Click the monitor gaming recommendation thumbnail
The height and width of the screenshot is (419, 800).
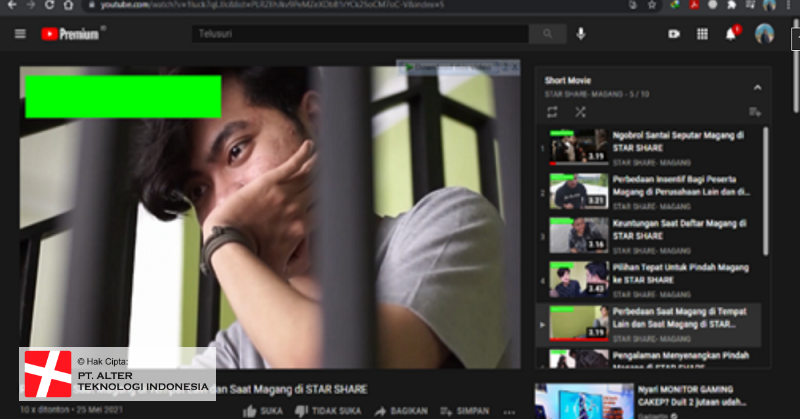click(584, 401)
